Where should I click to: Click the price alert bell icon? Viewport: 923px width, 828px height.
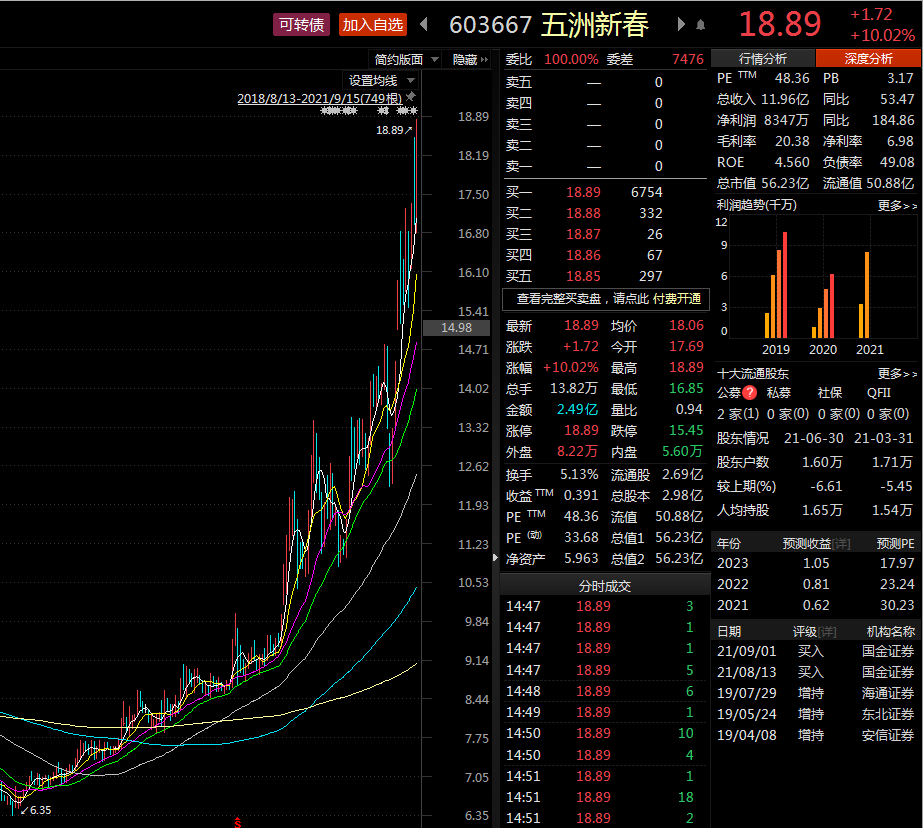(x=700, y=25)
